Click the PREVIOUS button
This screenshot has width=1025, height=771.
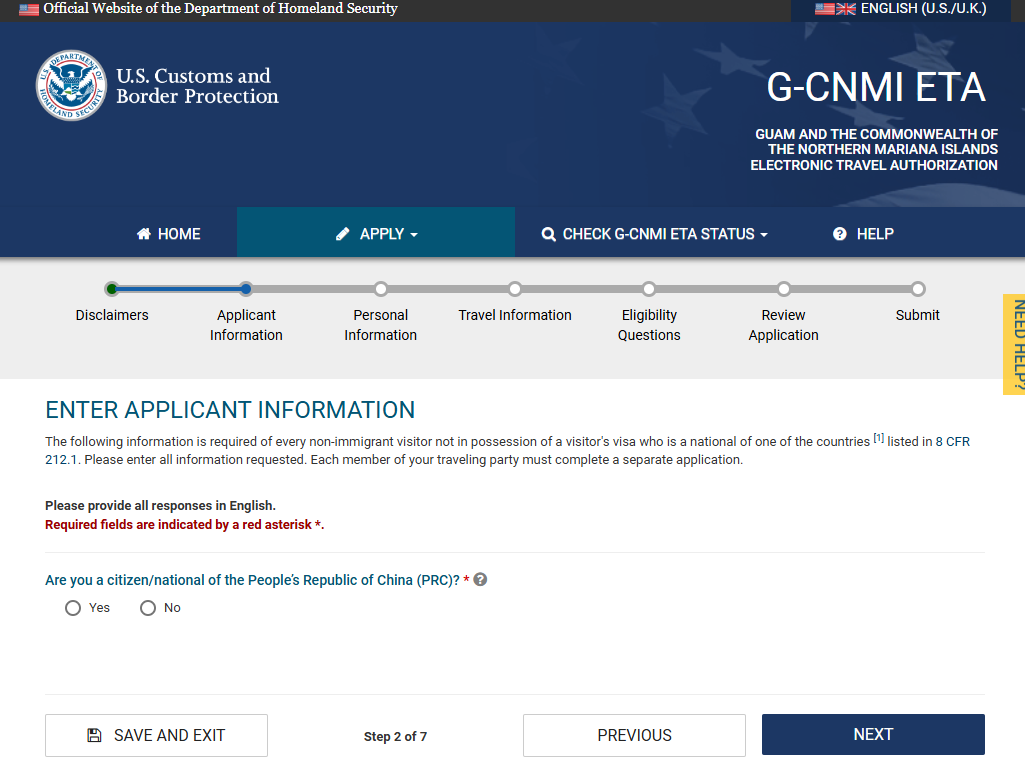point(634,736)
